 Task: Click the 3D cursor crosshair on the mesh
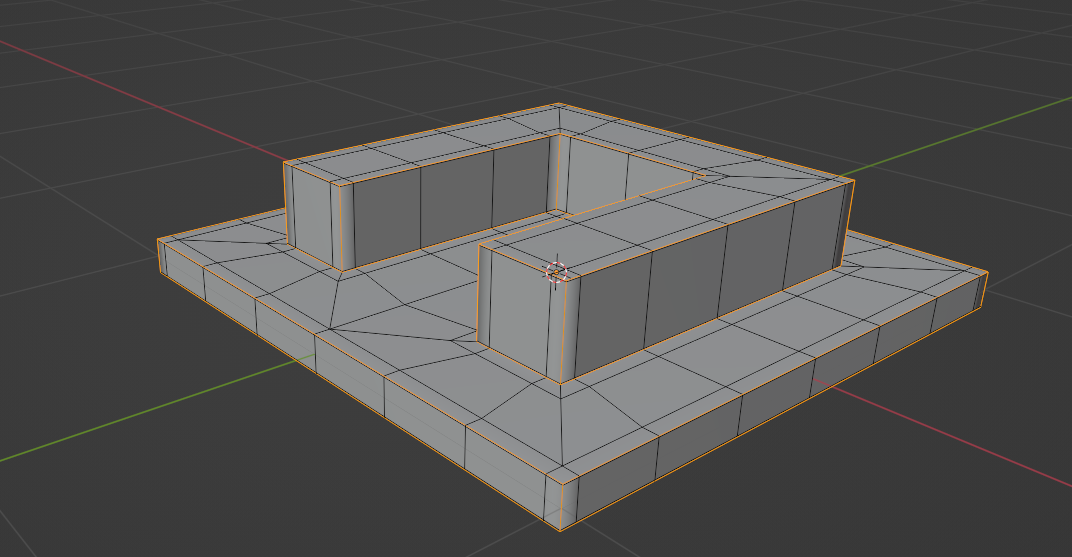(x=557, y=272)
